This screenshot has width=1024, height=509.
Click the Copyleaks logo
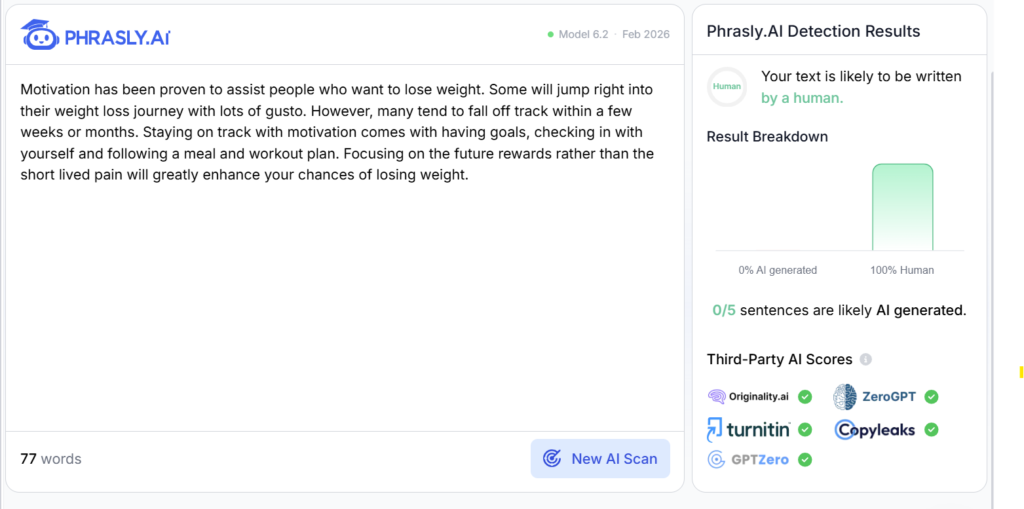[875, 430]
